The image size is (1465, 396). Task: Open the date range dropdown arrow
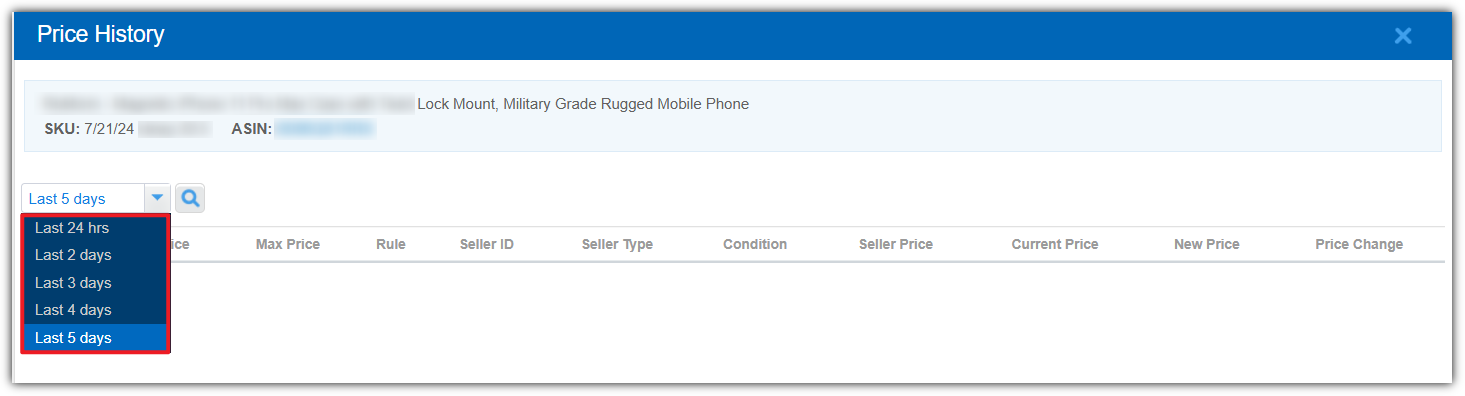[157, 198]
